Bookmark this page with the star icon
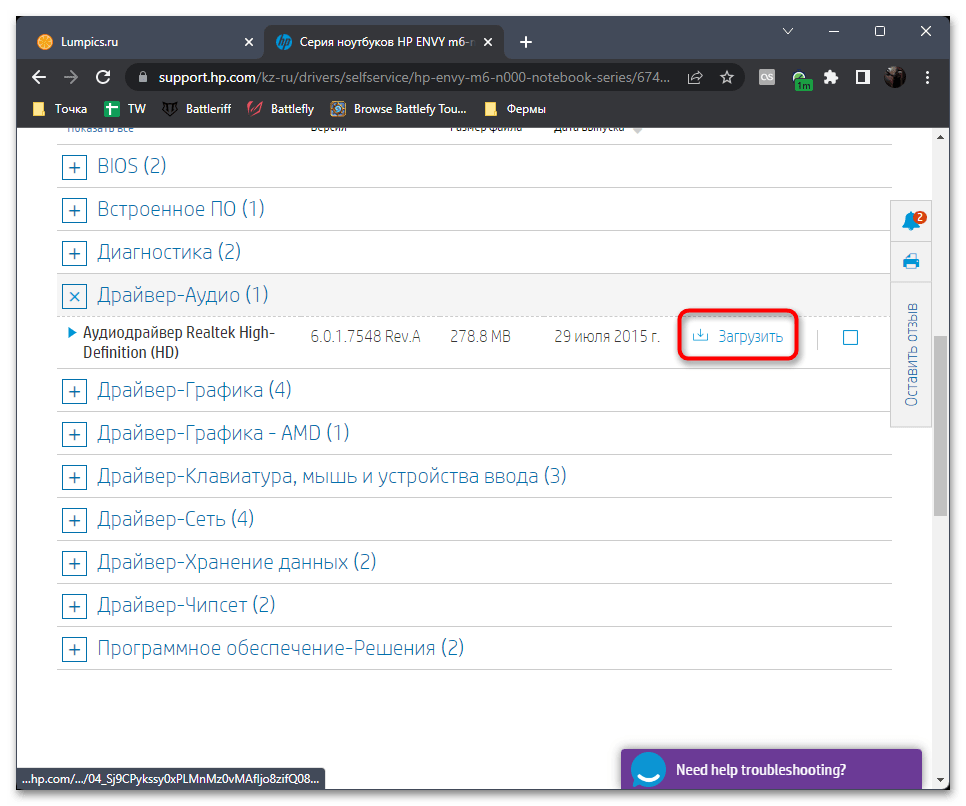The image size is (966, 806). coord(727,77)
